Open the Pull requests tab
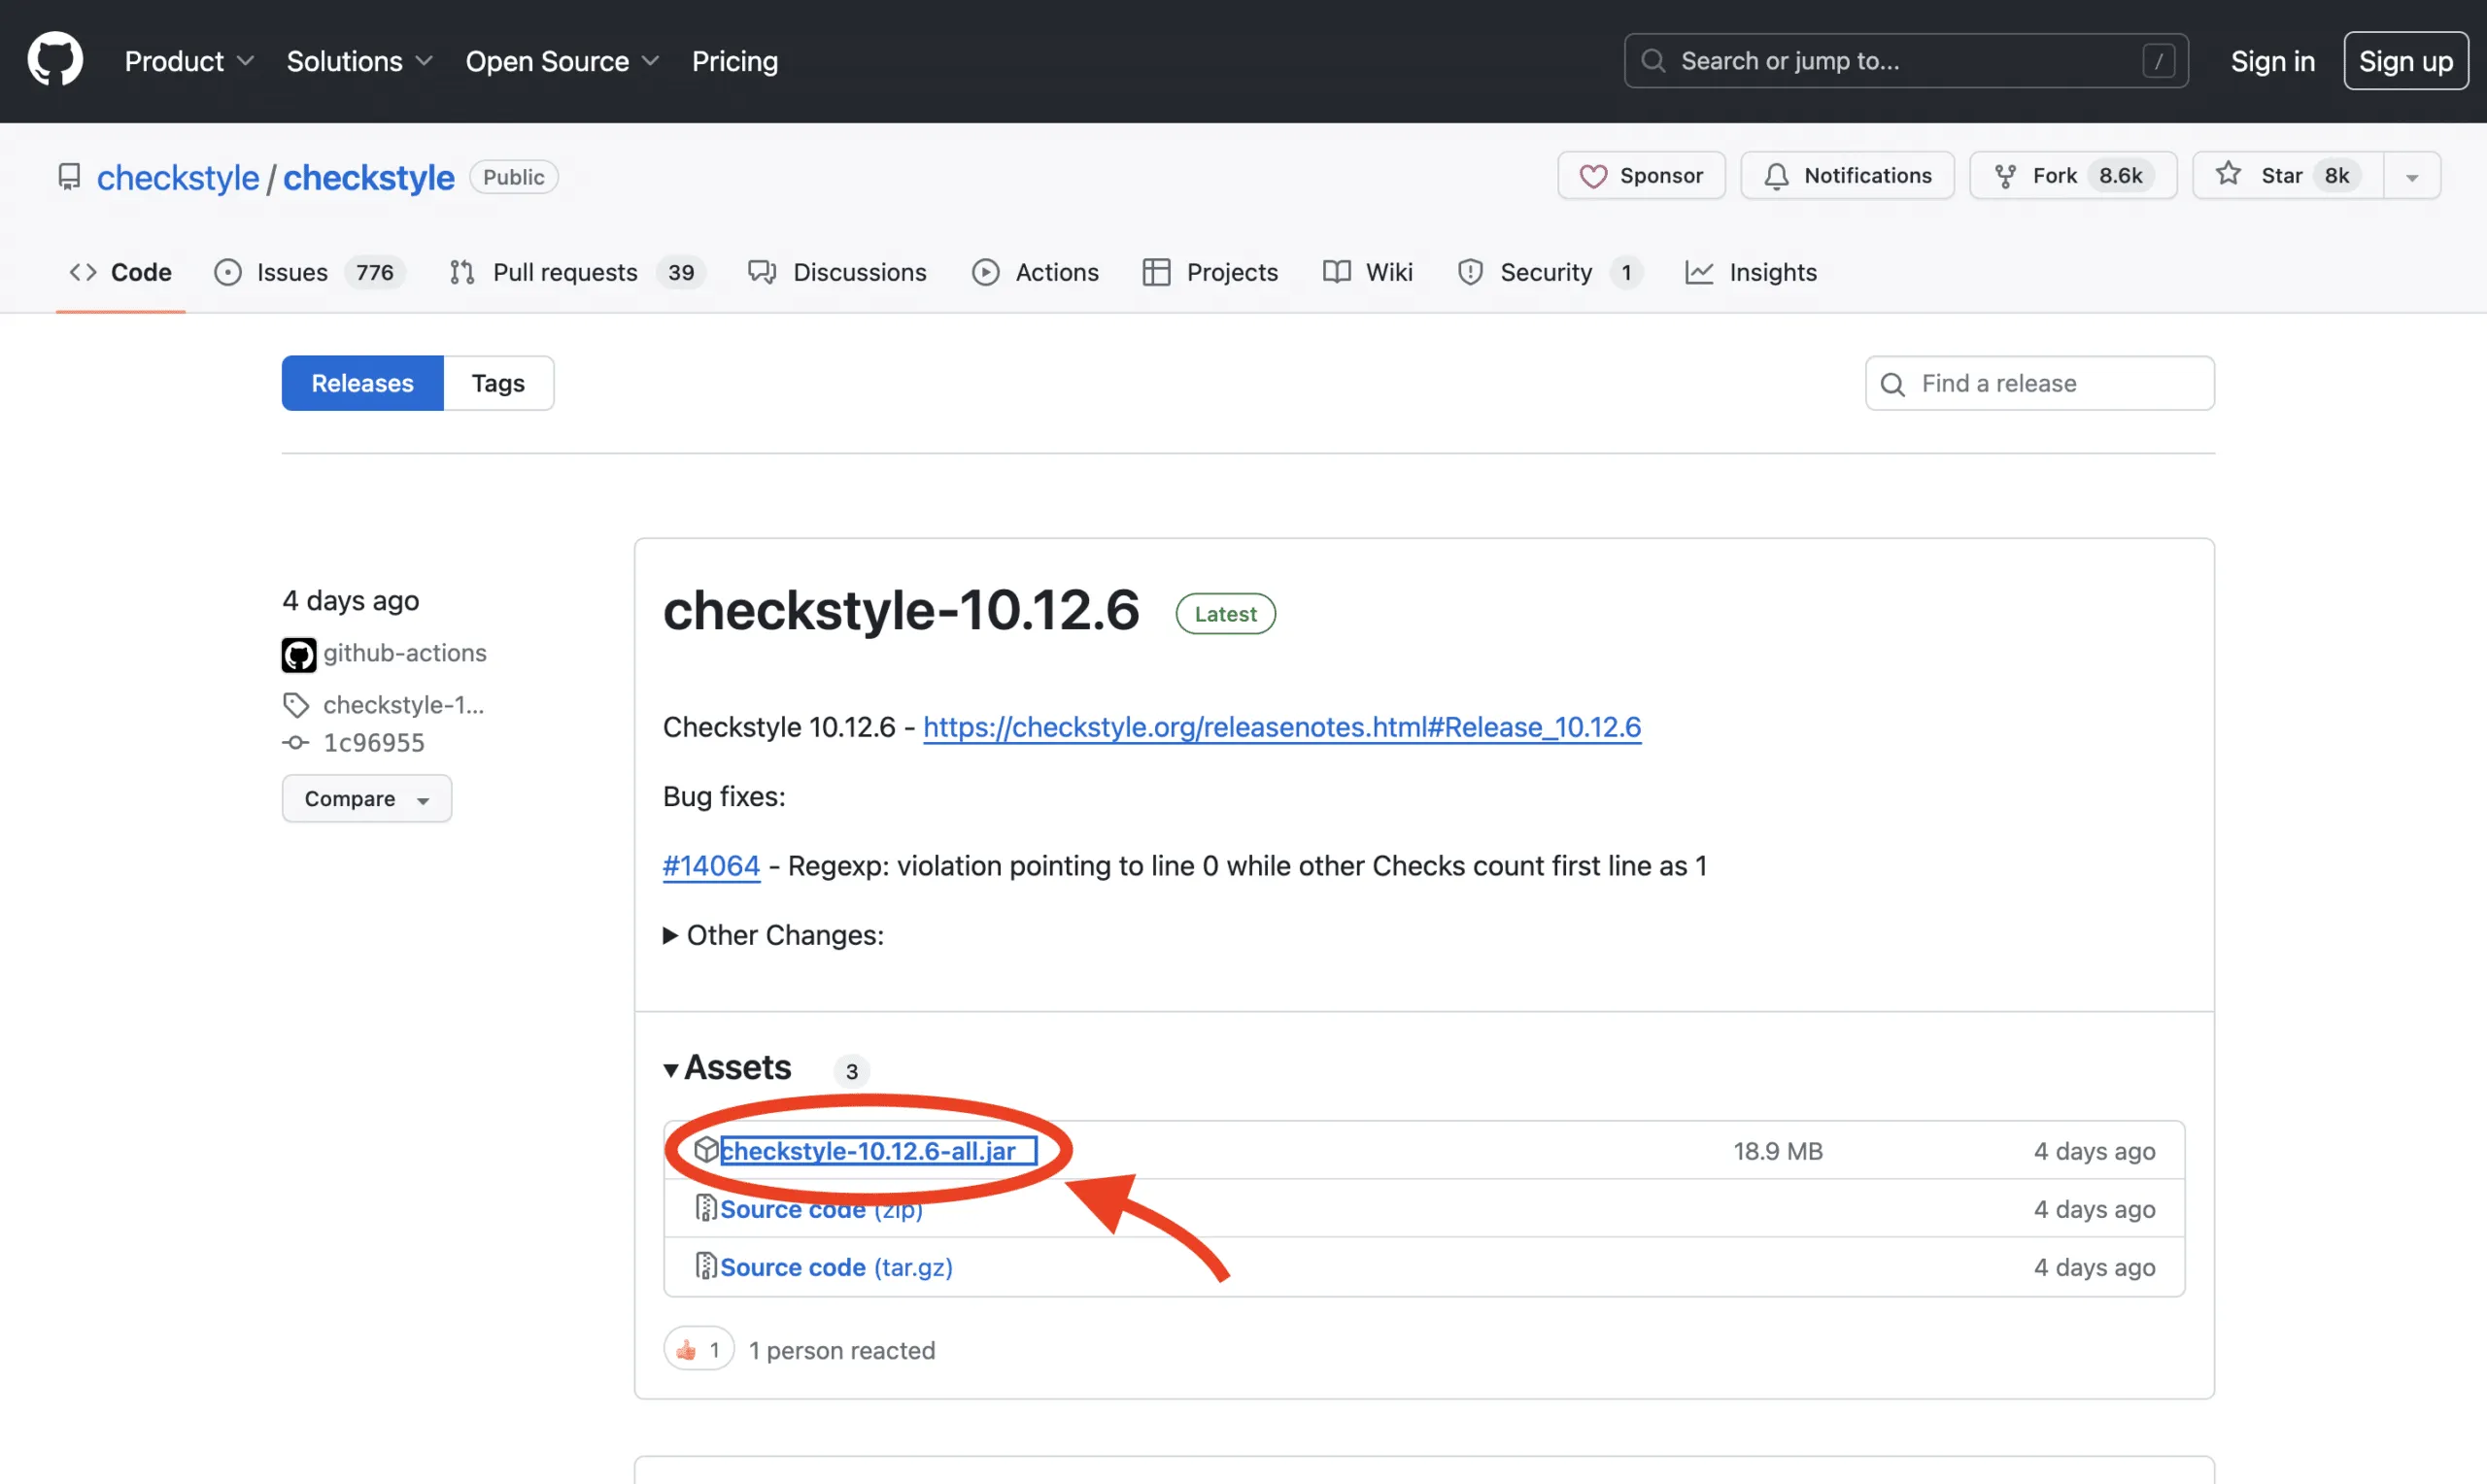Image resolution: width=2487 pixels, height=1484 pixels. pyautogui.click(x=577, y=272)
